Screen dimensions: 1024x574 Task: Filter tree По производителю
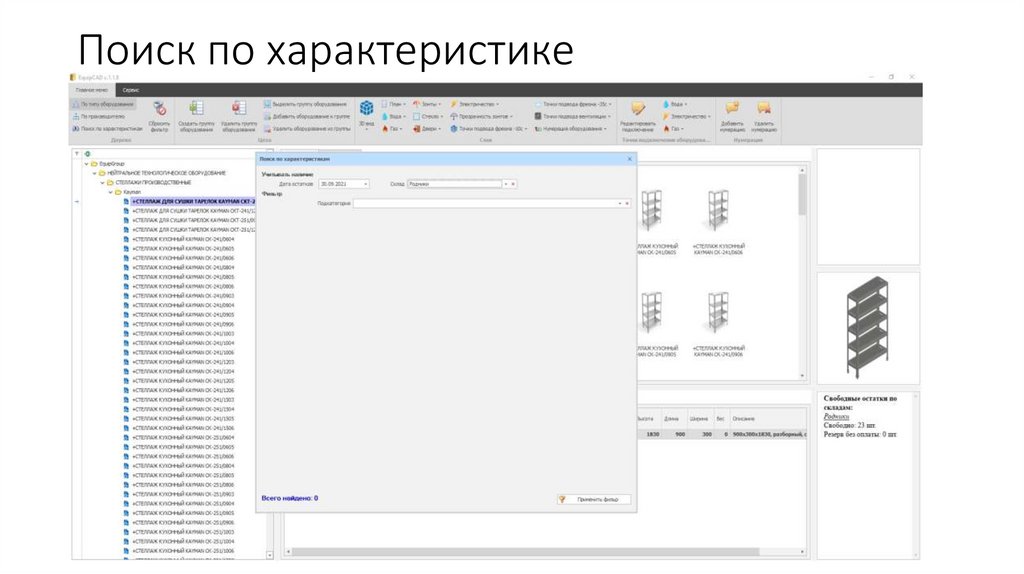pos(99,116)
